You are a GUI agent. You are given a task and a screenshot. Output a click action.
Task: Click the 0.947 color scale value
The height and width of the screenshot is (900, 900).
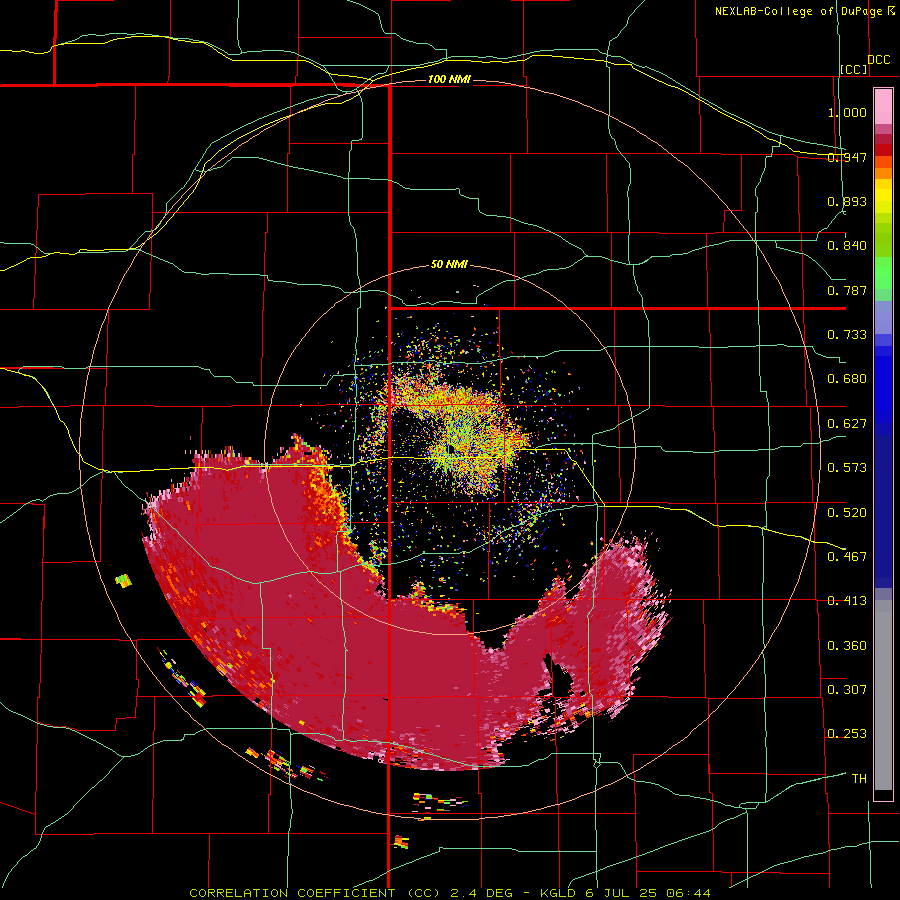tap(847, 157)
